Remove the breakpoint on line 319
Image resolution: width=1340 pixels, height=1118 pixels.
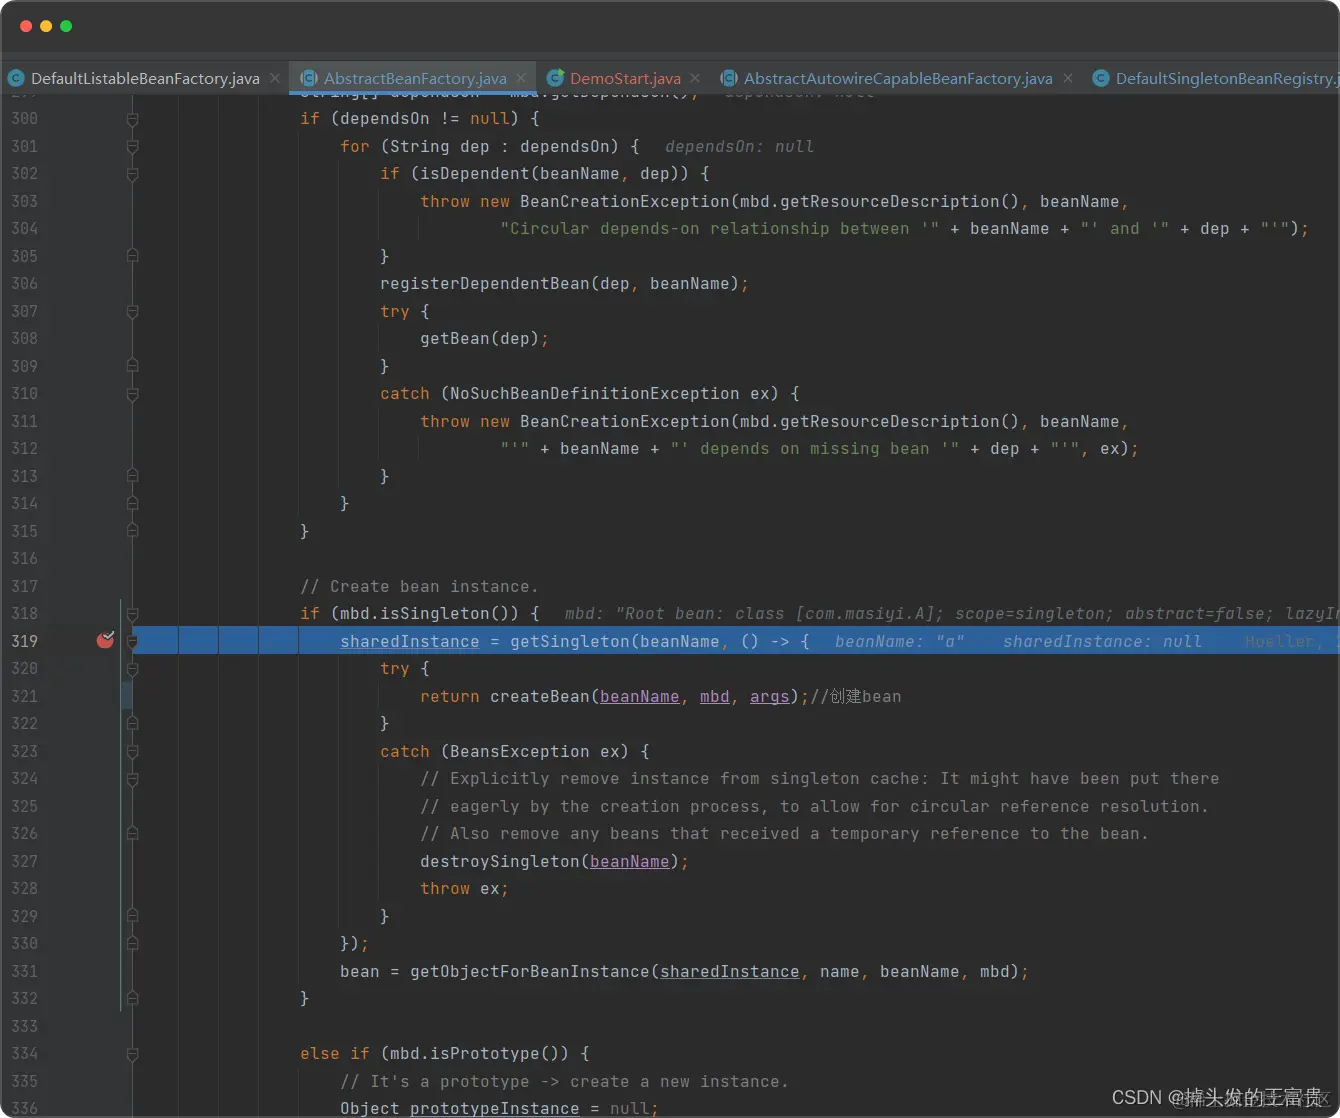(x=105, y=640)
